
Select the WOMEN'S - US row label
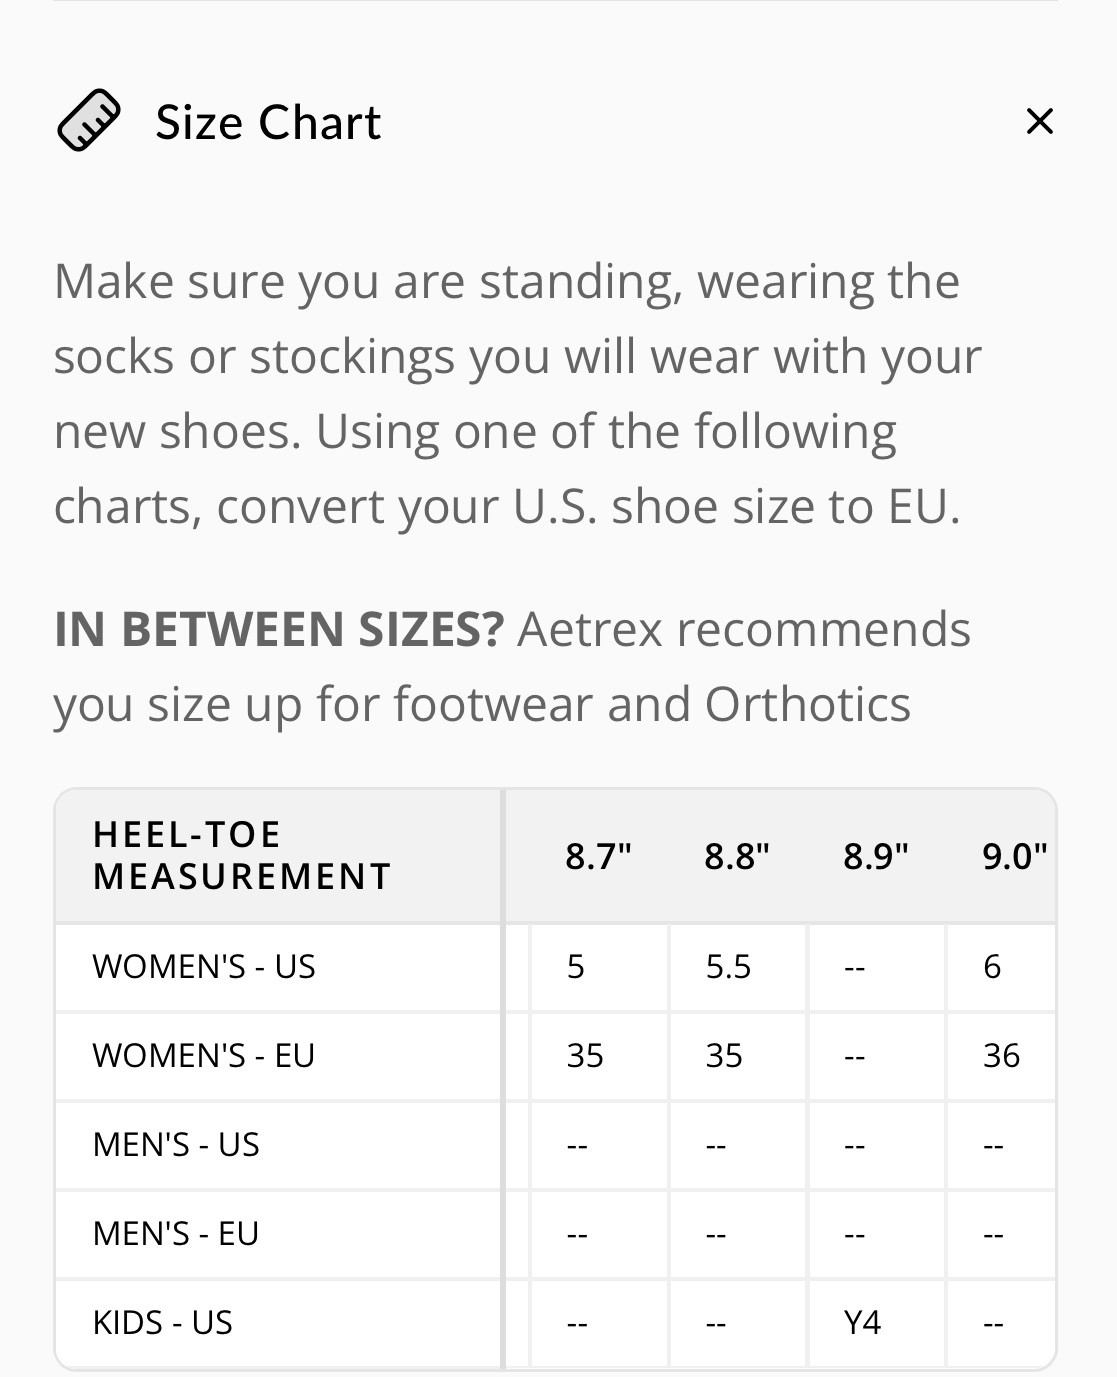204,967
